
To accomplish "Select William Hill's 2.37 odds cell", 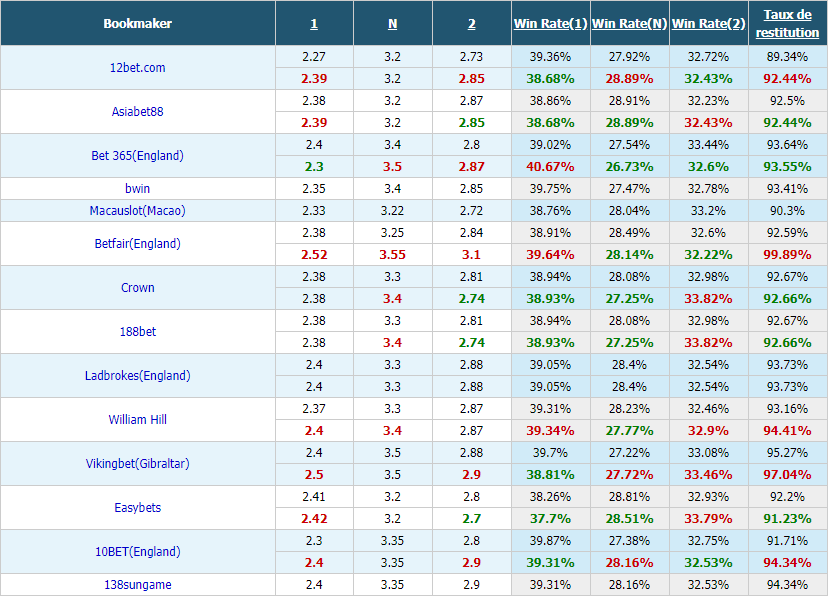I will pyautogui.click(x=314, y=409).
